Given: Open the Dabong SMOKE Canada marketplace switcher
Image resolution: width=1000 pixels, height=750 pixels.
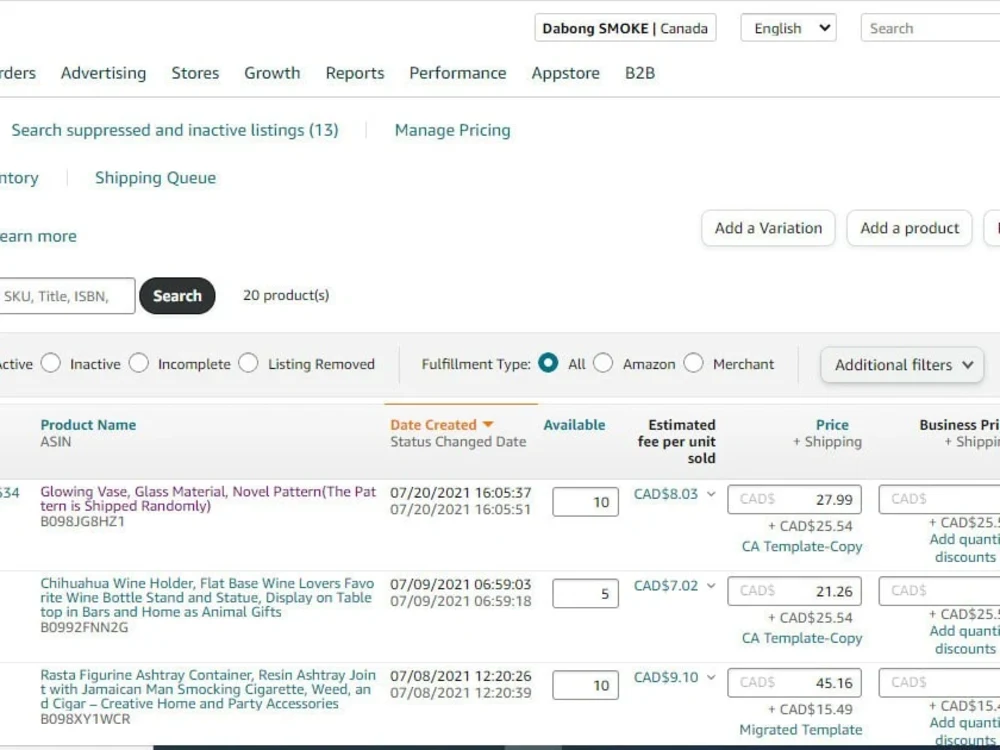Looking at the screenshot, I should [x=625, y=27].
